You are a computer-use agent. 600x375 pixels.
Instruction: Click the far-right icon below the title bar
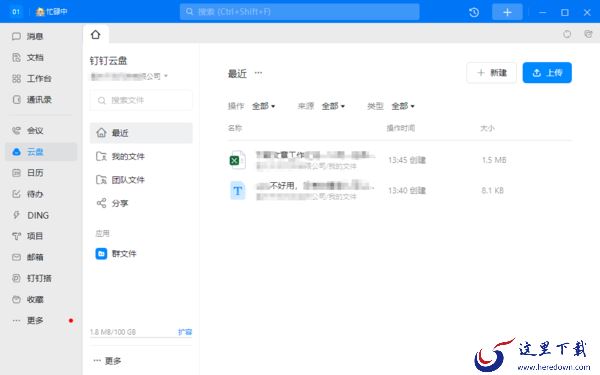pyautogui.click(x=588, y=34)
